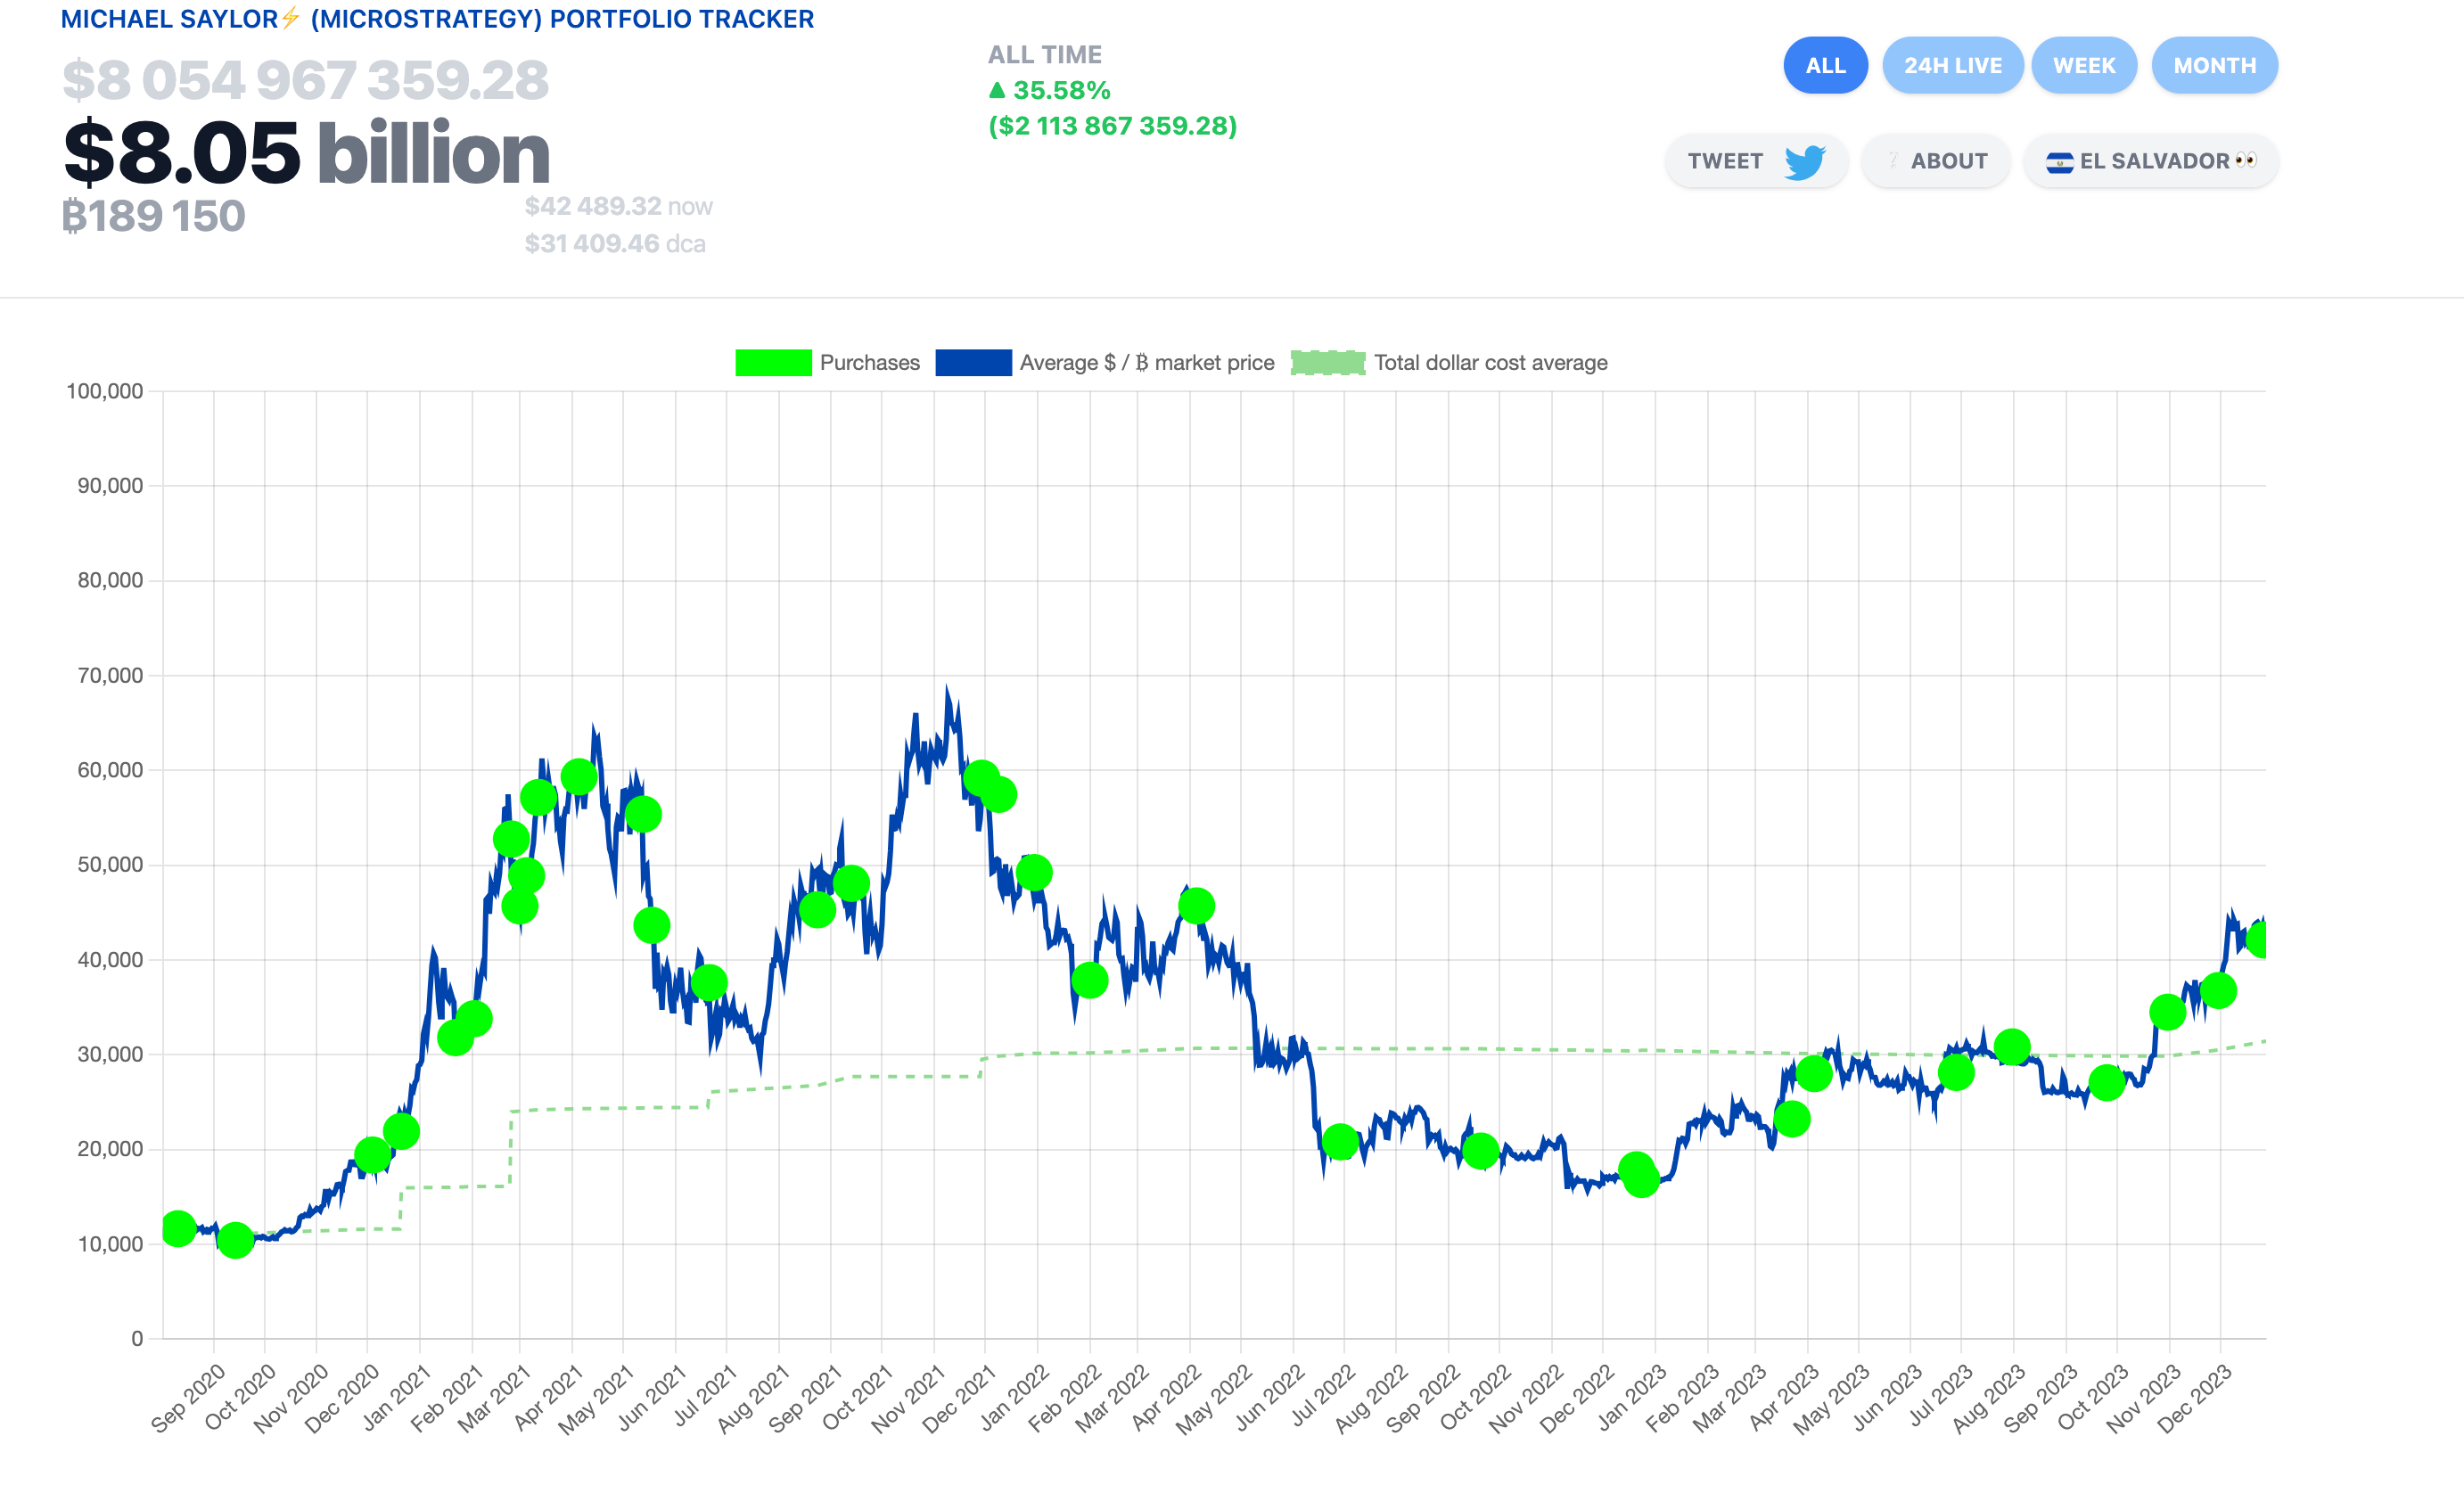
Task: Click the $8.05 billion headline
Action: point(306,153)
